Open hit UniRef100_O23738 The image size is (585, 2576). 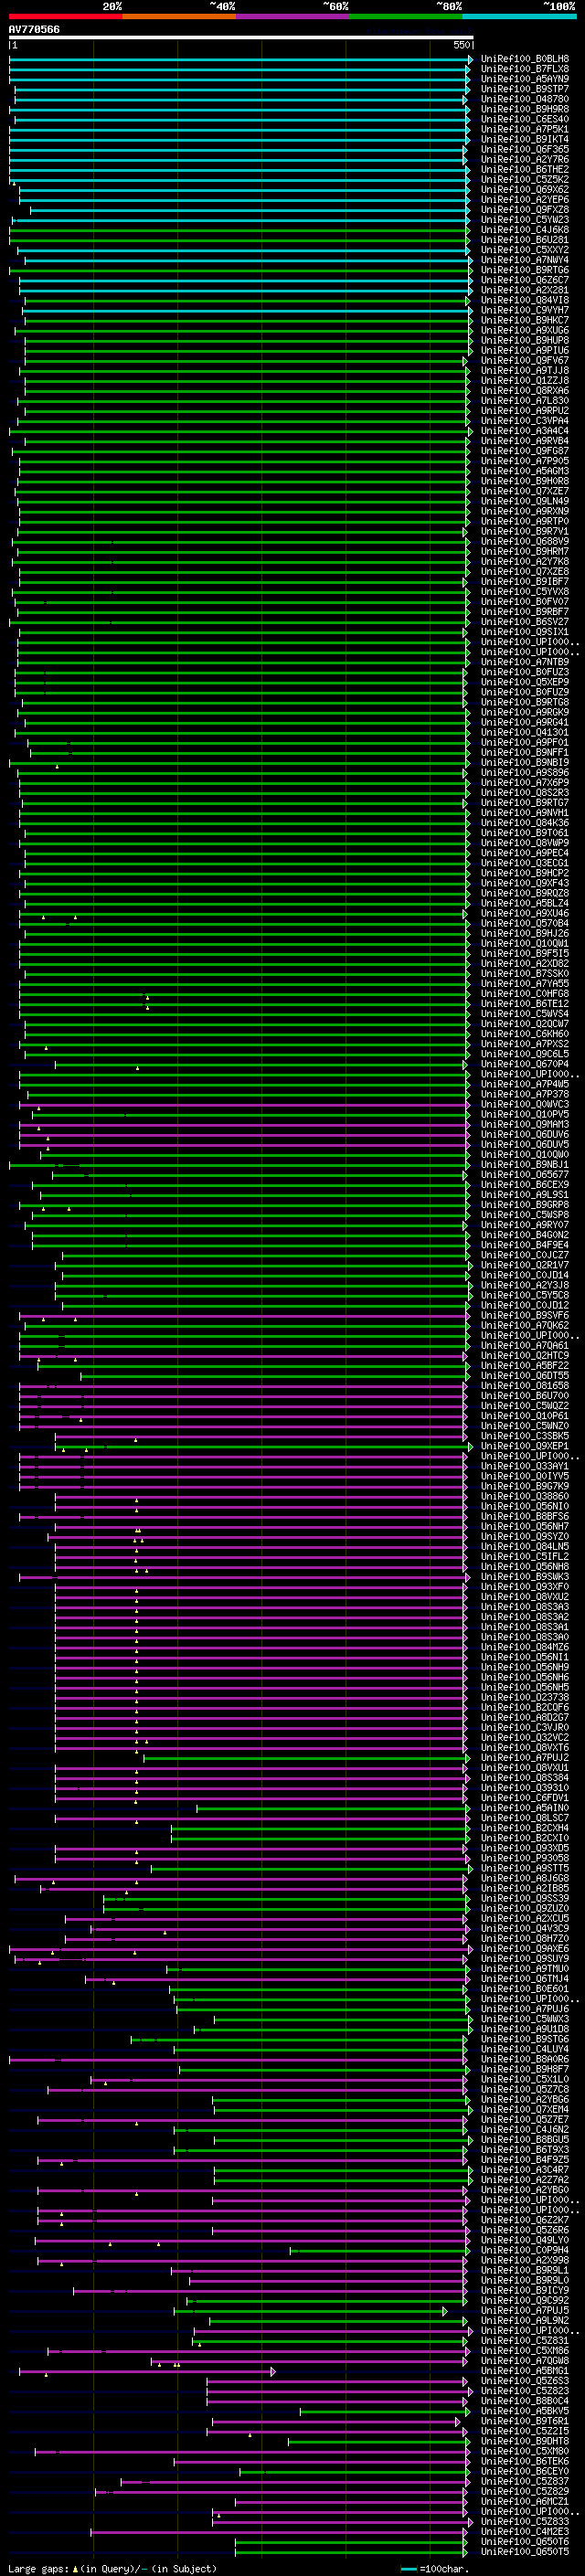(x=524, y=1697)
